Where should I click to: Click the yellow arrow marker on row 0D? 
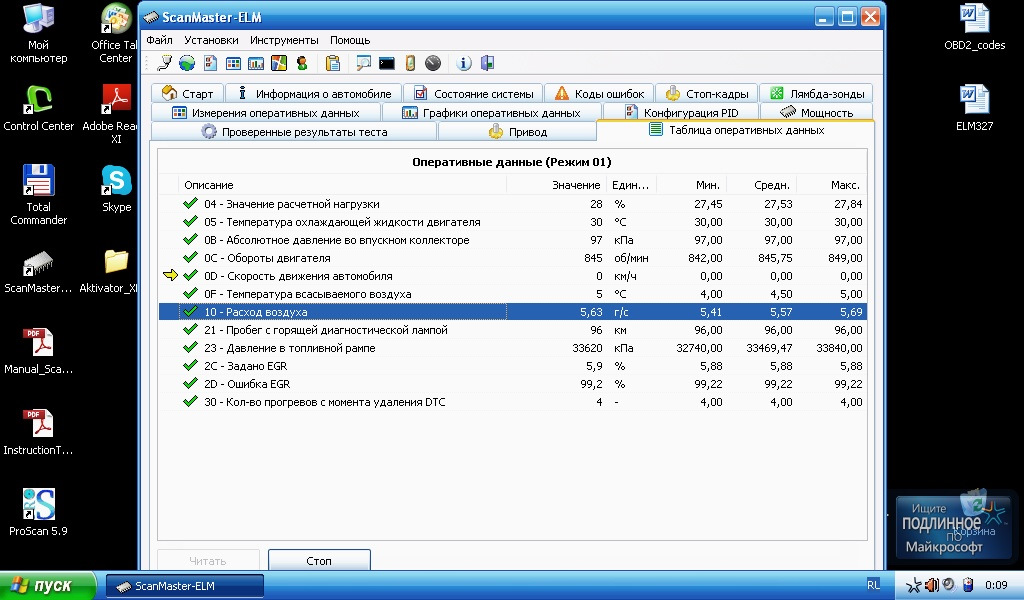click(x=170, y=276)
